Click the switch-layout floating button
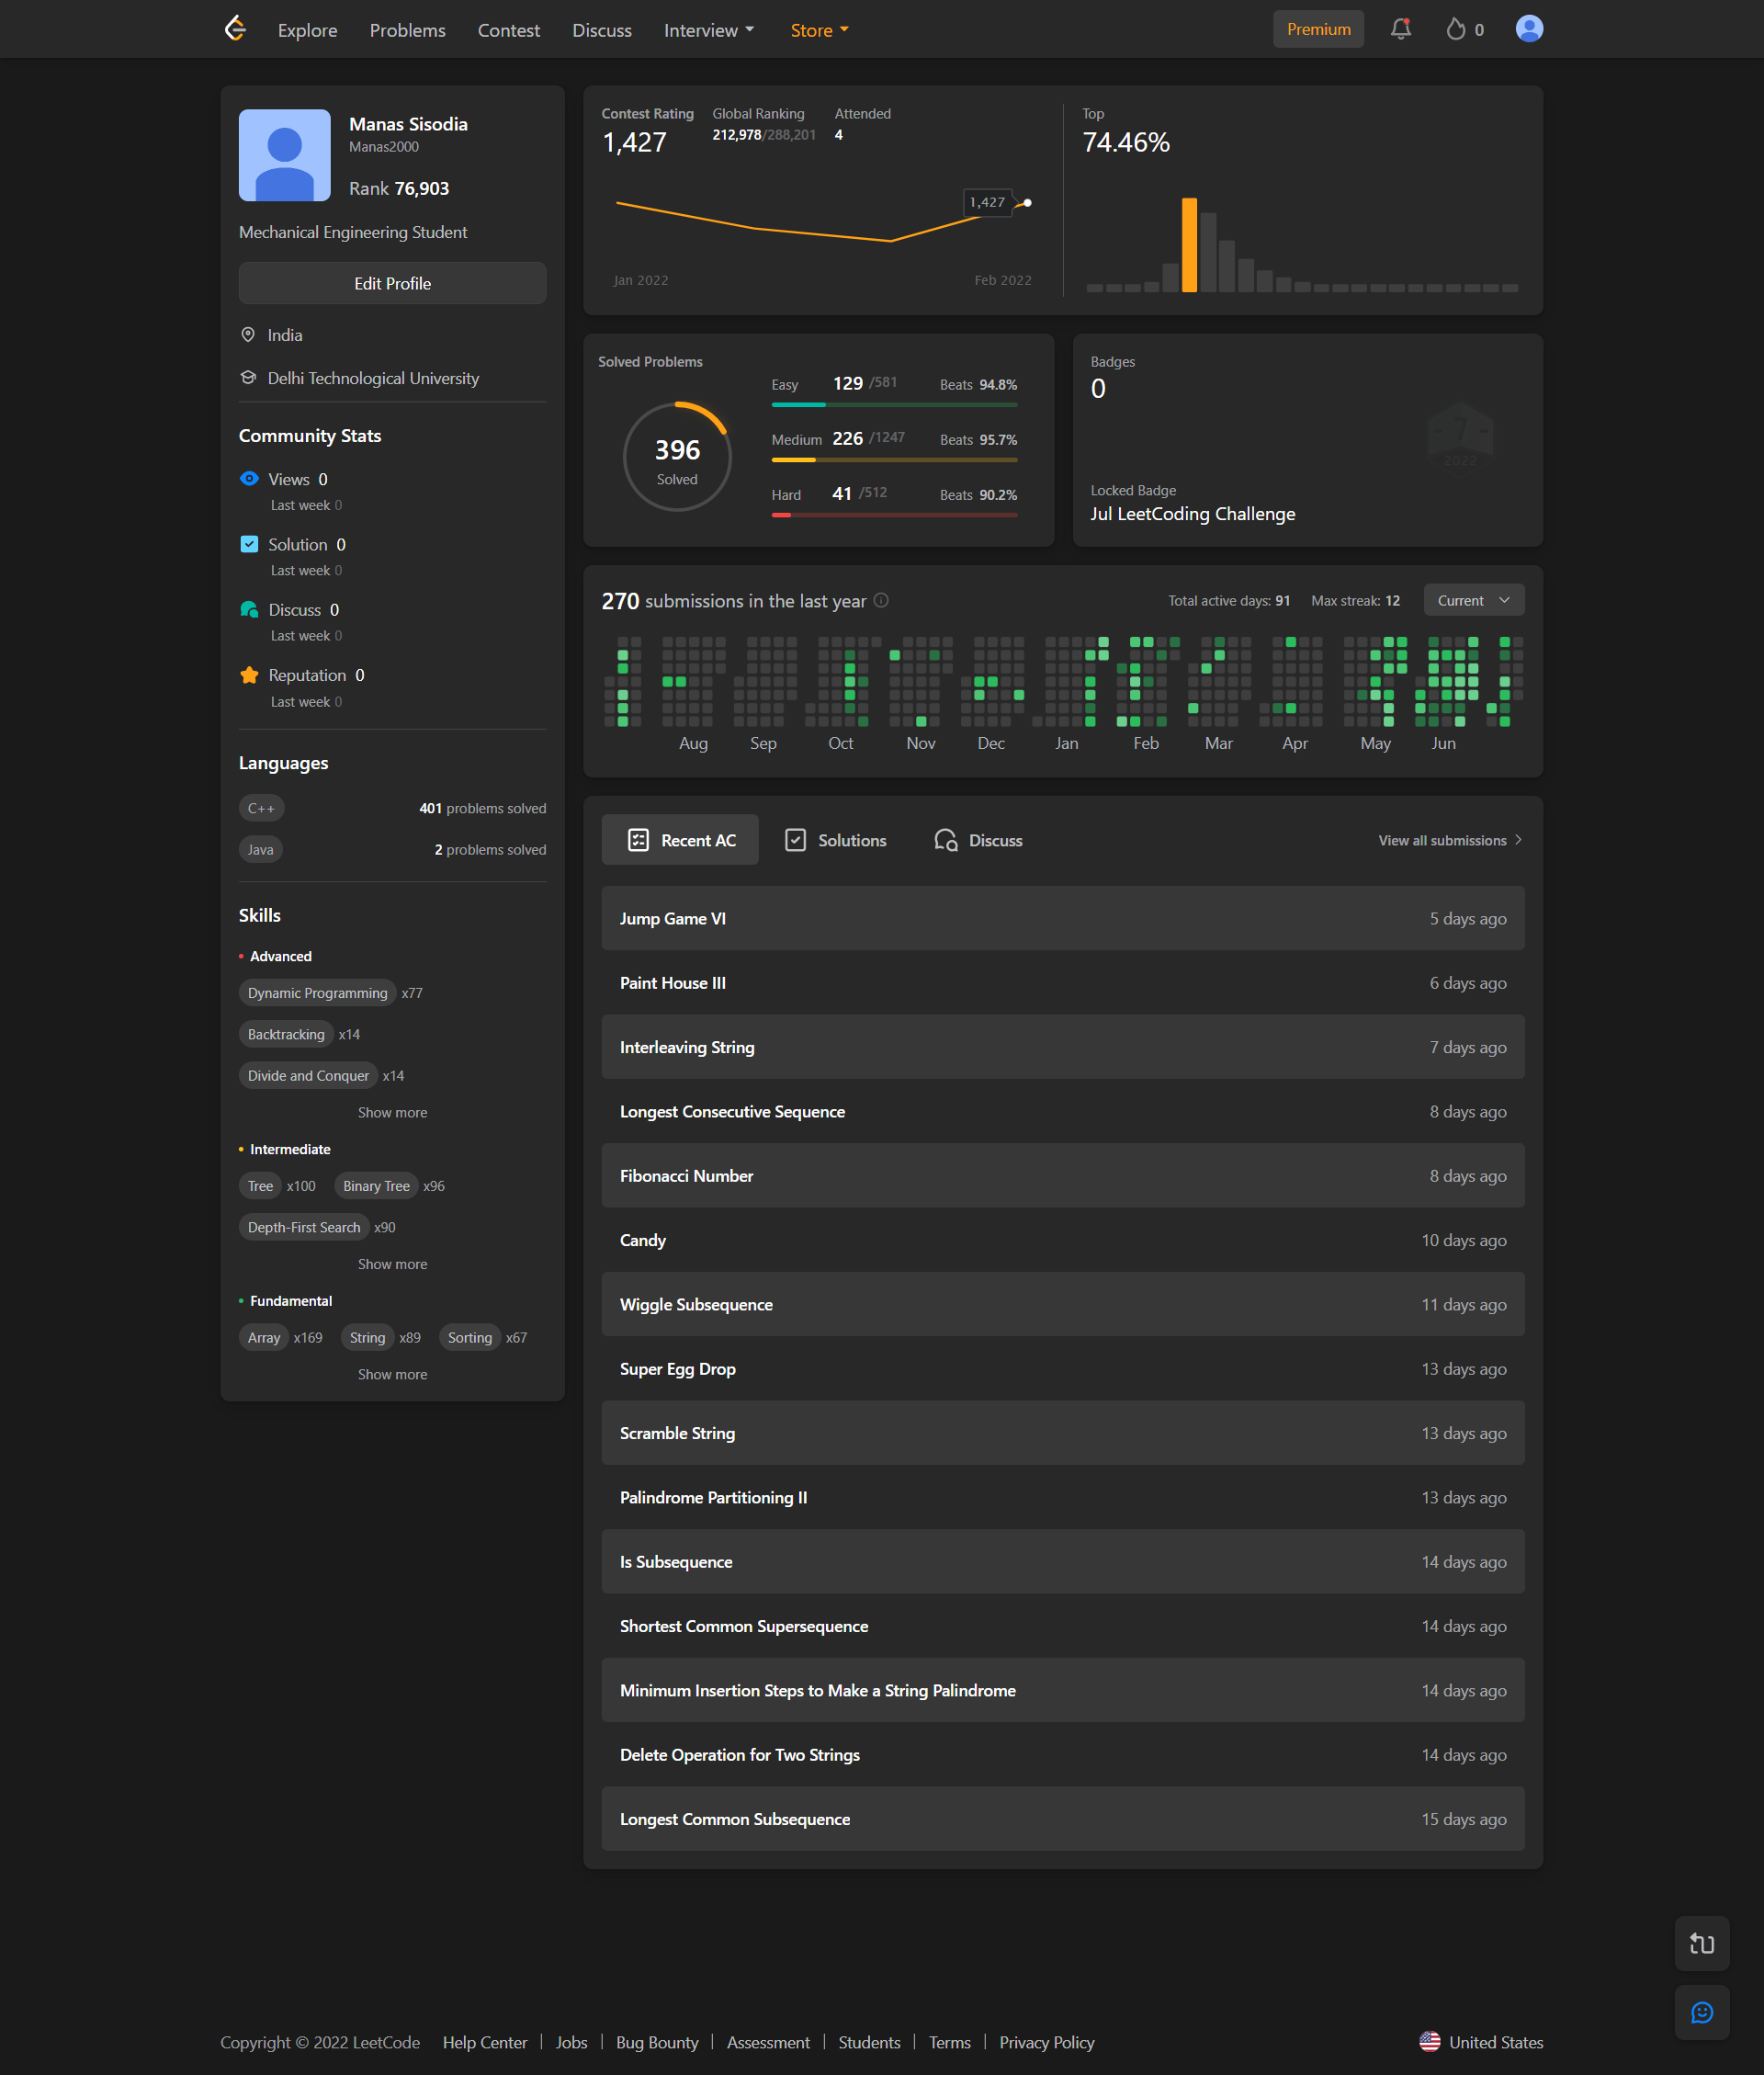 point(1701,1943)
